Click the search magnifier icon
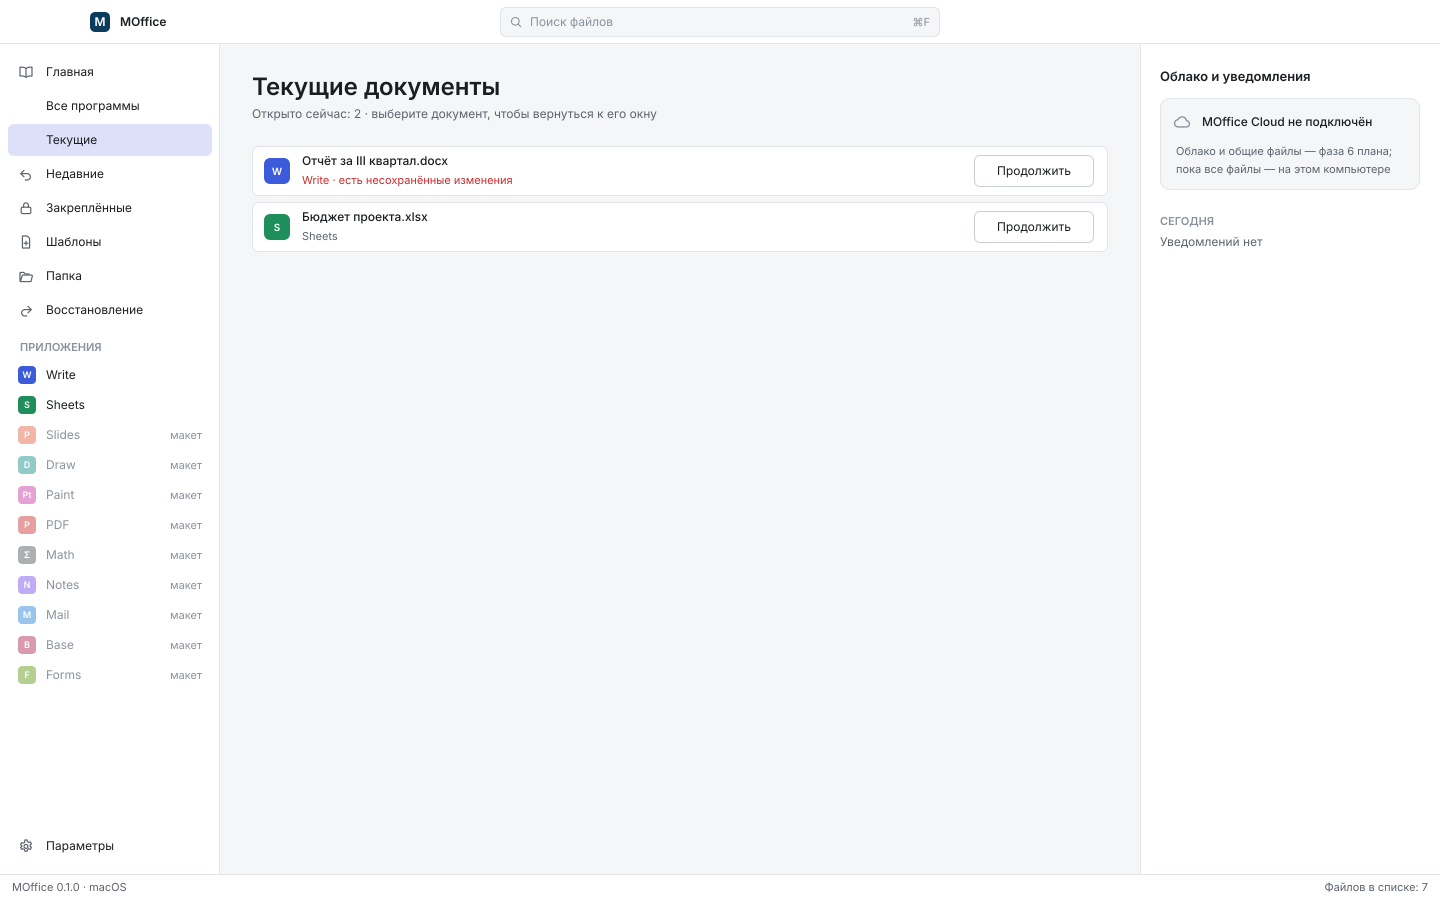Image resolution: width=1440 pixels, height=900 pixels. click(x=516, y=22)
